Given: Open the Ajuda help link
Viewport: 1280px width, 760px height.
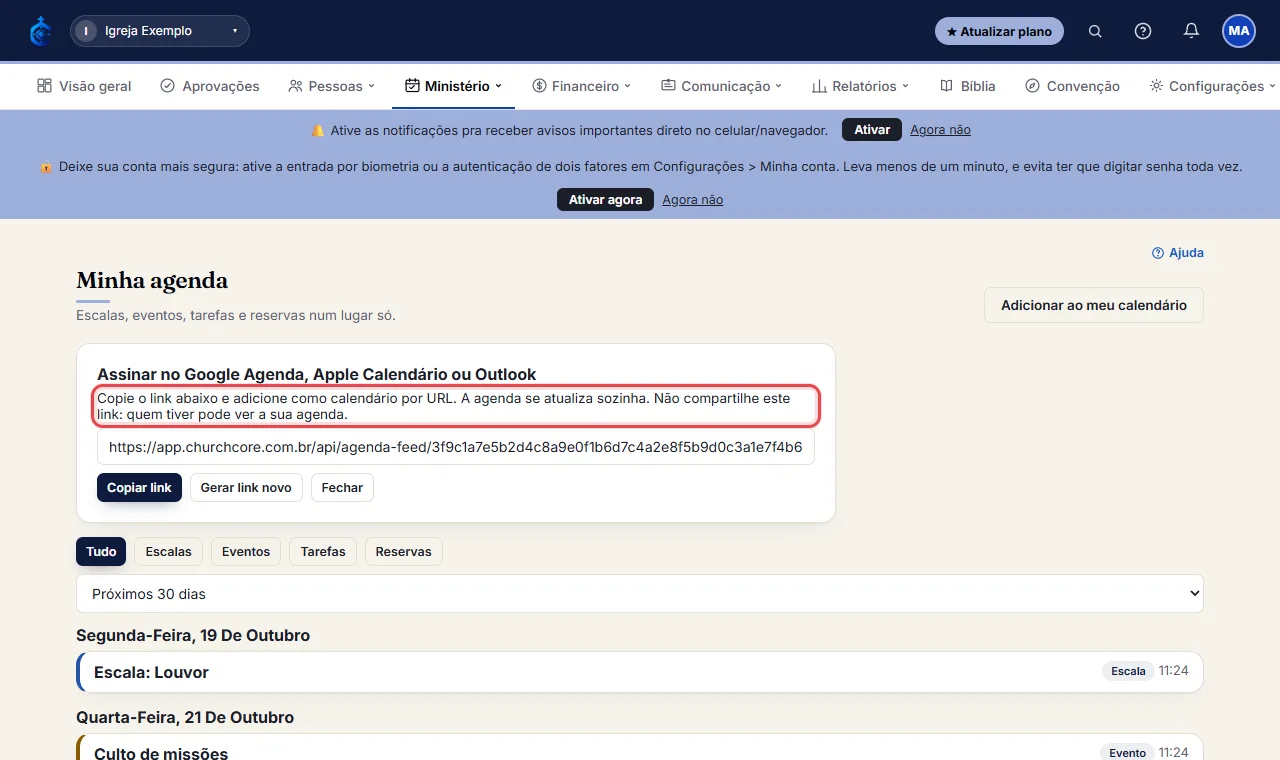Looking at the screenshot, I should 1178,253.
